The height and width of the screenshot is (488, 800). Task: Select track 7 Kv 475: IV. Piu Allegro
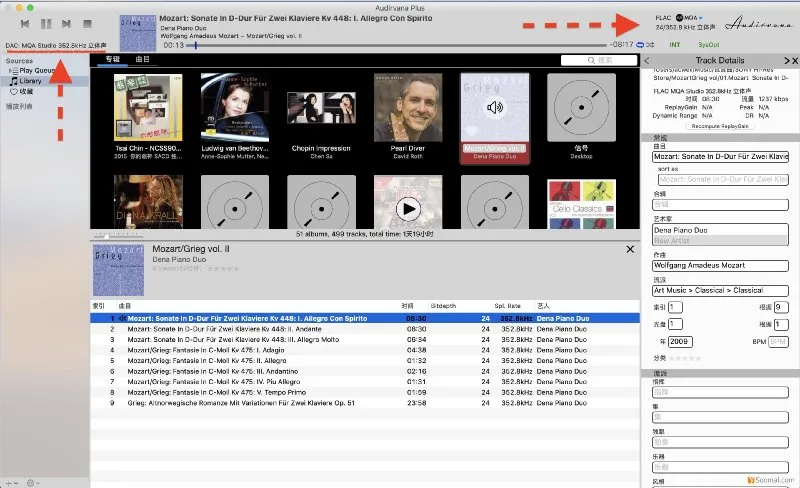coord(365,382)
